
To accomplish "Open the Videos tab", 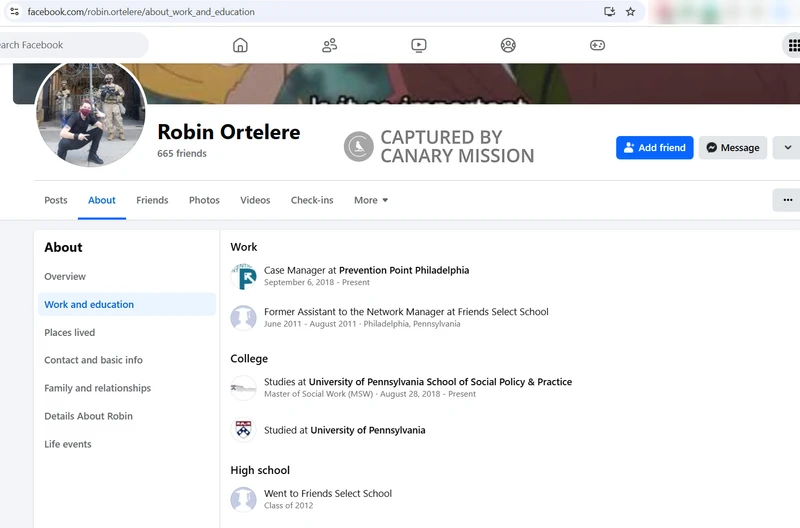I will click(x=255, y=200).
